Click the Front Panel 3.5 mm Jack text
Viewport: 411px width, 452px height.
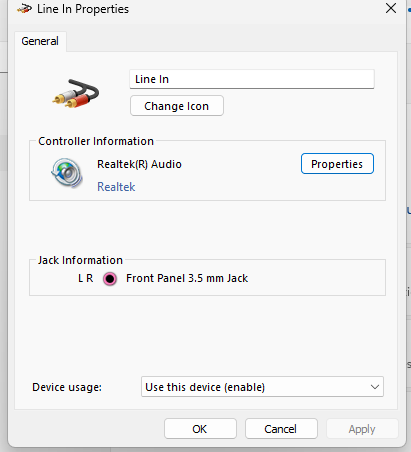187,278
